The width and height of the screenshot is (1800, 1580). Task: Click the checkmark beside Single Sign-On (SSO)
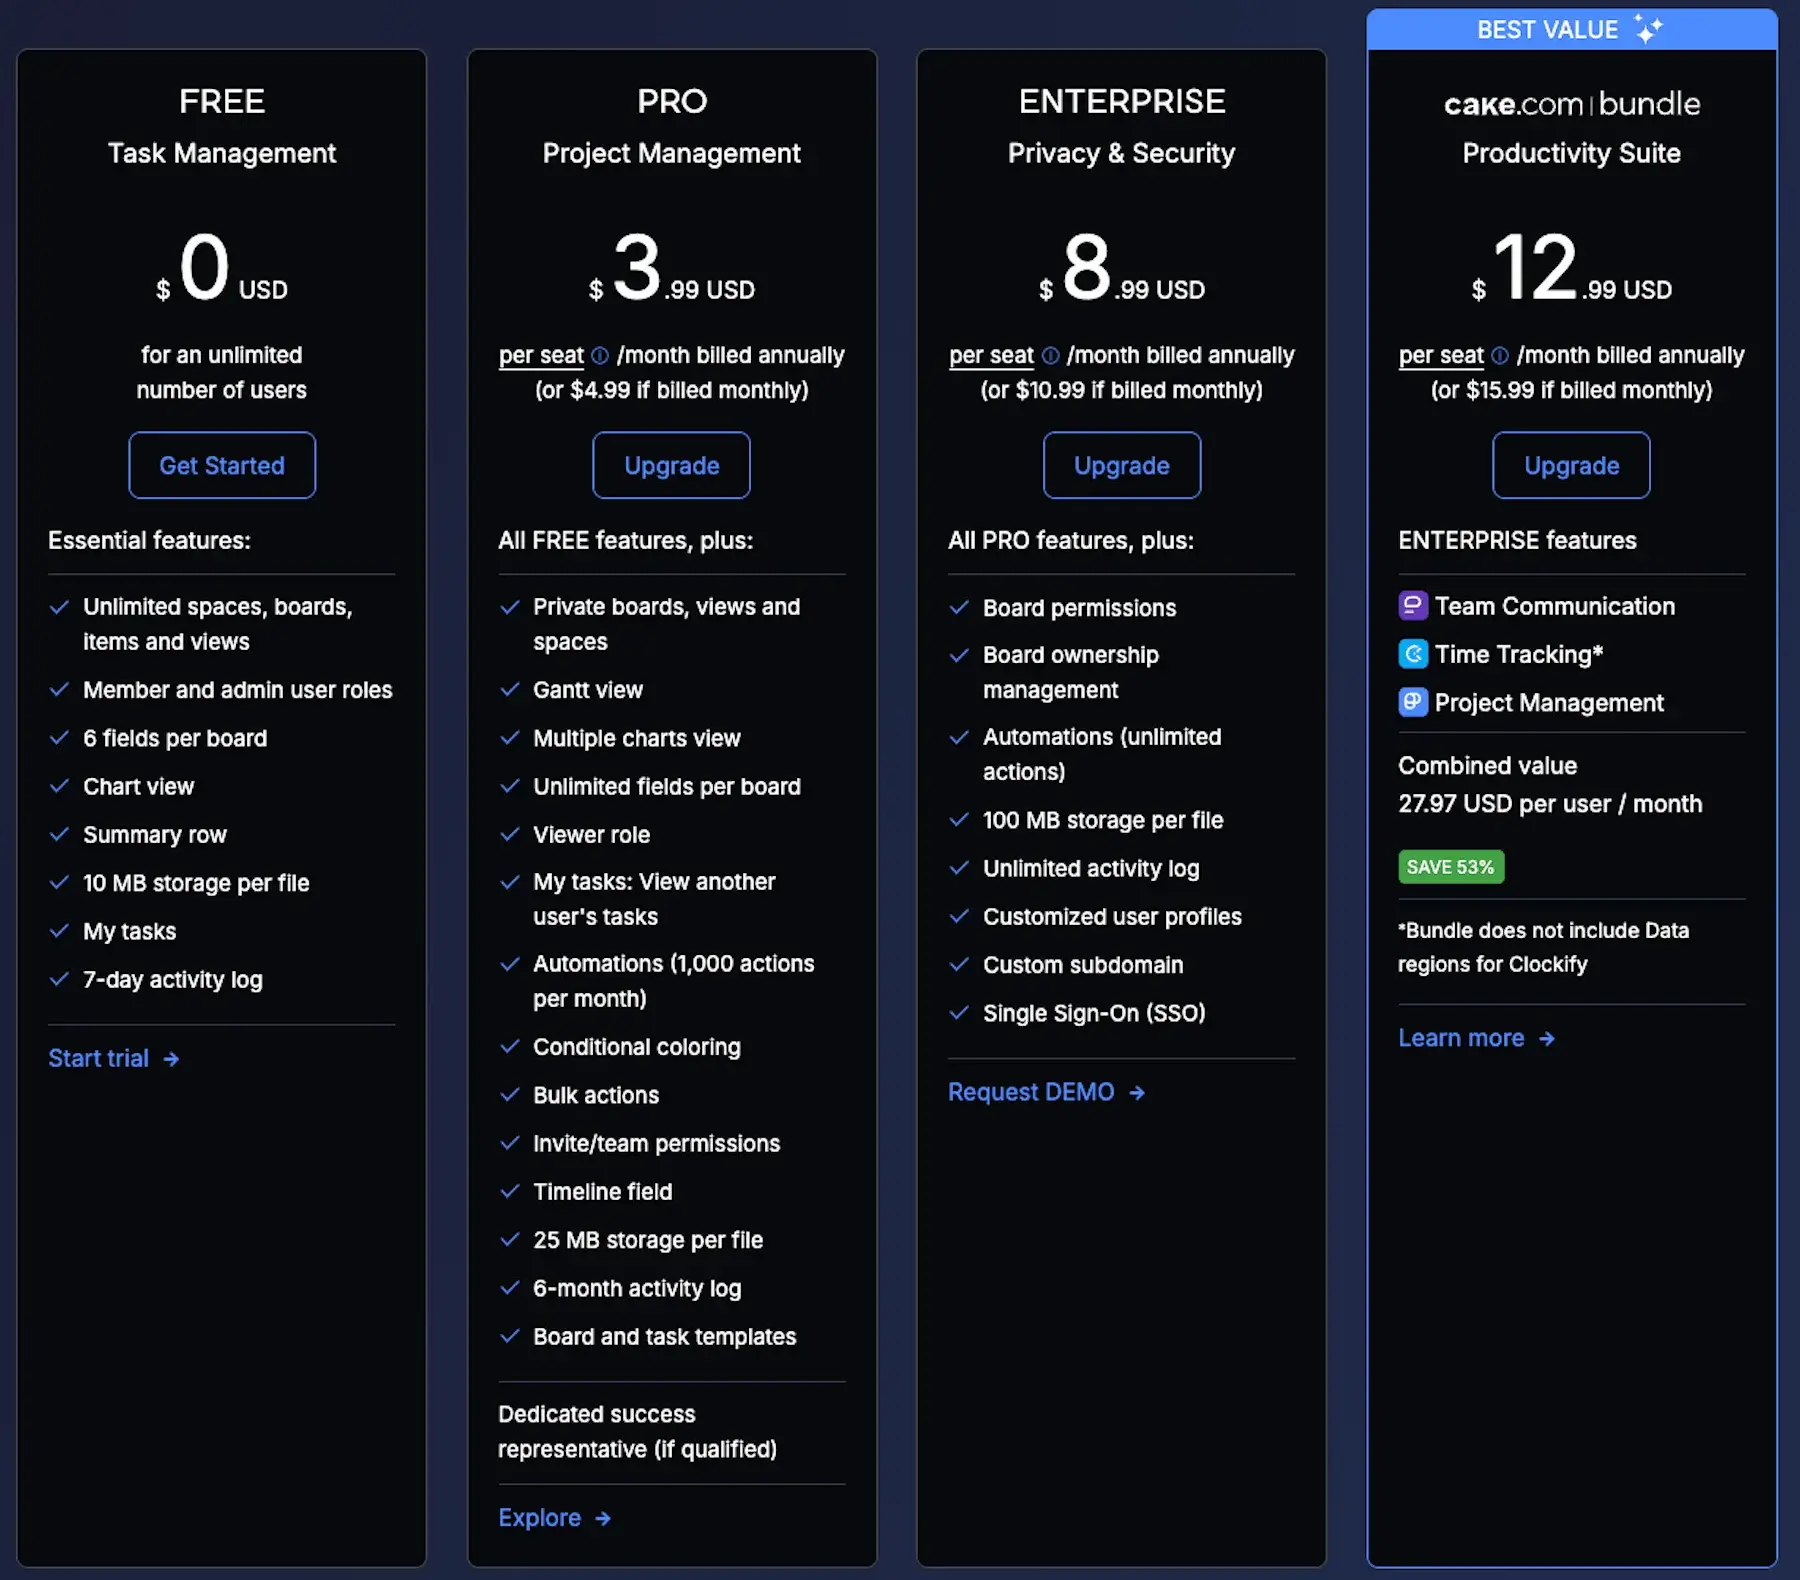pos(960,1012)
